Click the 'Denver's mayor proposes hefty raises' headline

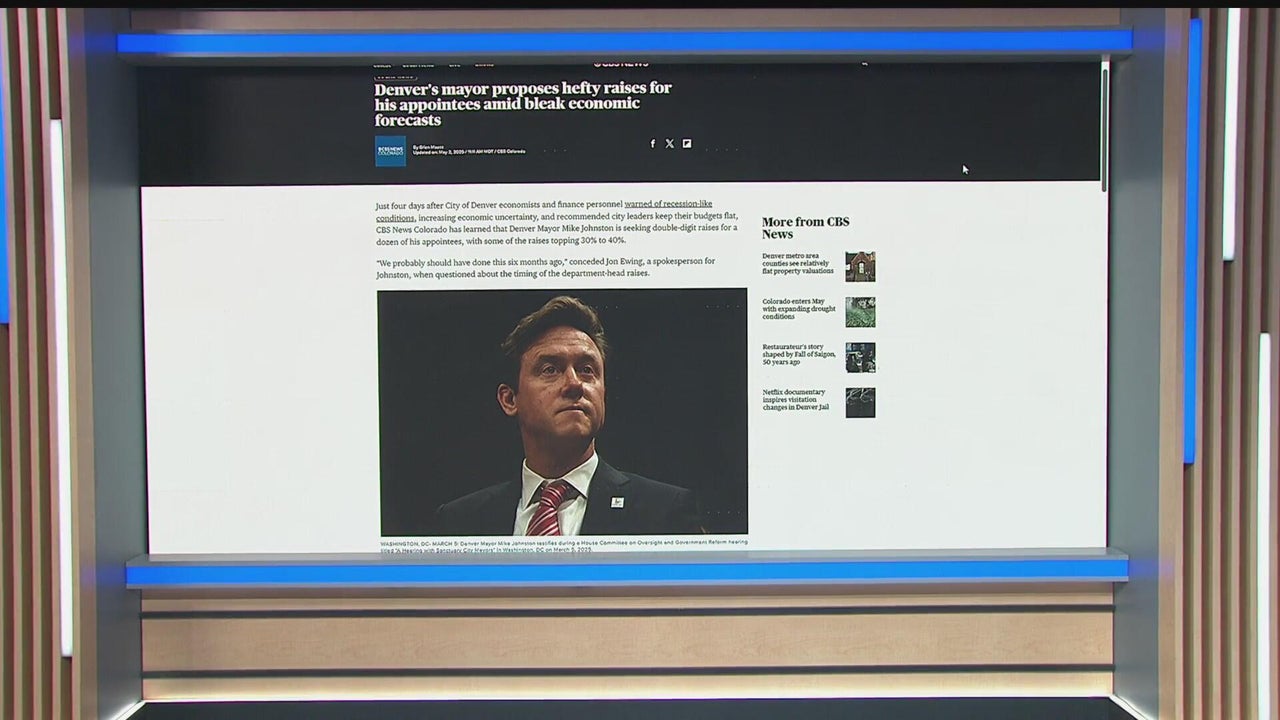tap(523, 104)
